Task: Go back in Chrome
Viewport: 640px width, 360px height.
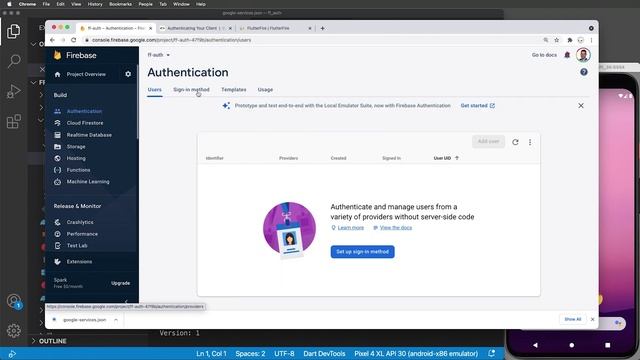Action: coord(52,40)
